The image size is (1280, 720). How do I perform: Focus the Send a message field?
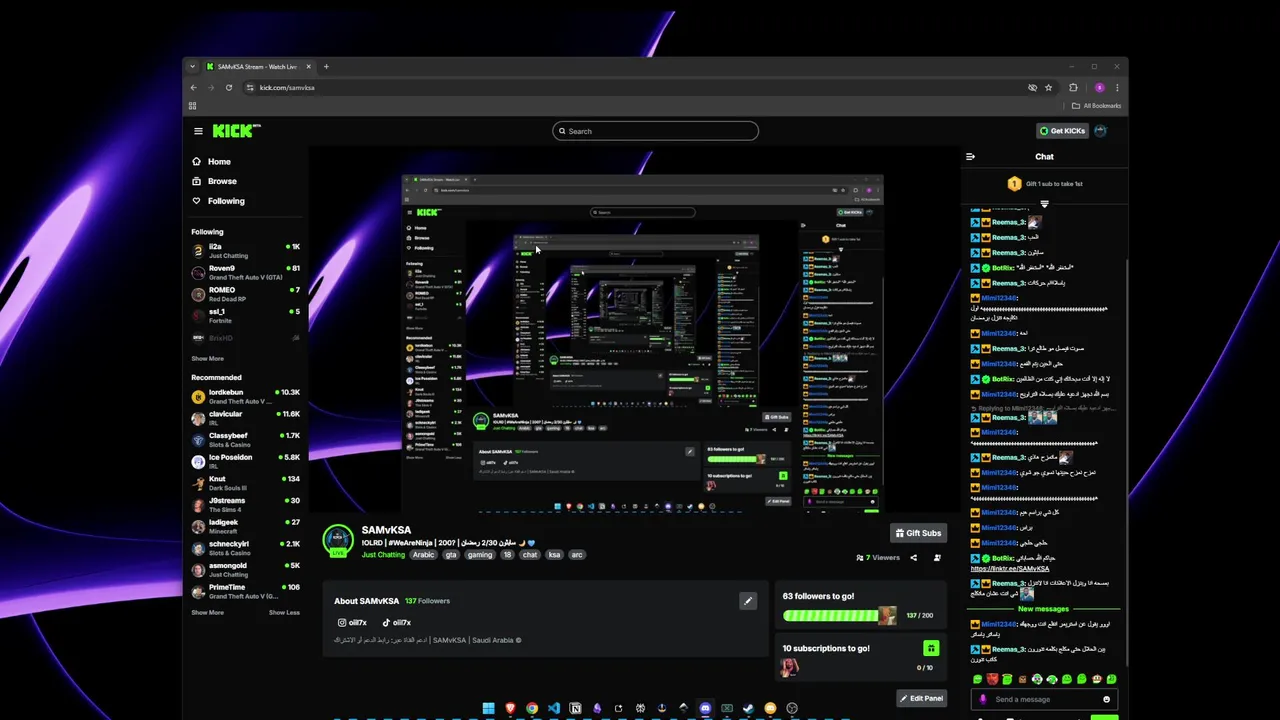pyautogui.click(x=1045, y=699)
